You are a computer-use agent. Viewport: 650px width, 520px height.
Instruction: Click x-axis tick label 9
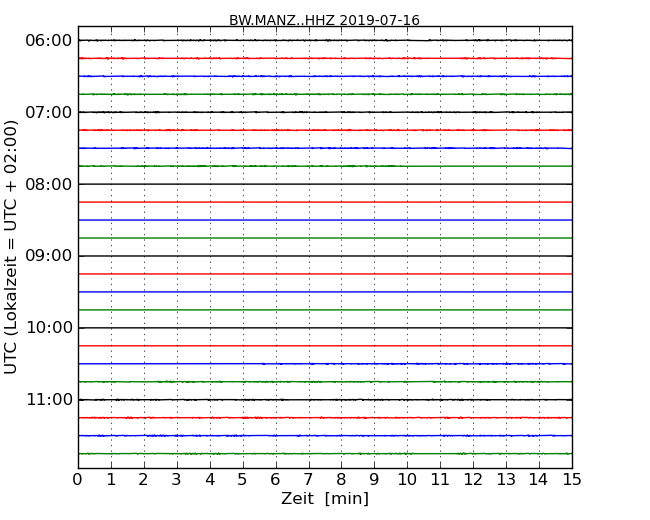coord(374,480)
